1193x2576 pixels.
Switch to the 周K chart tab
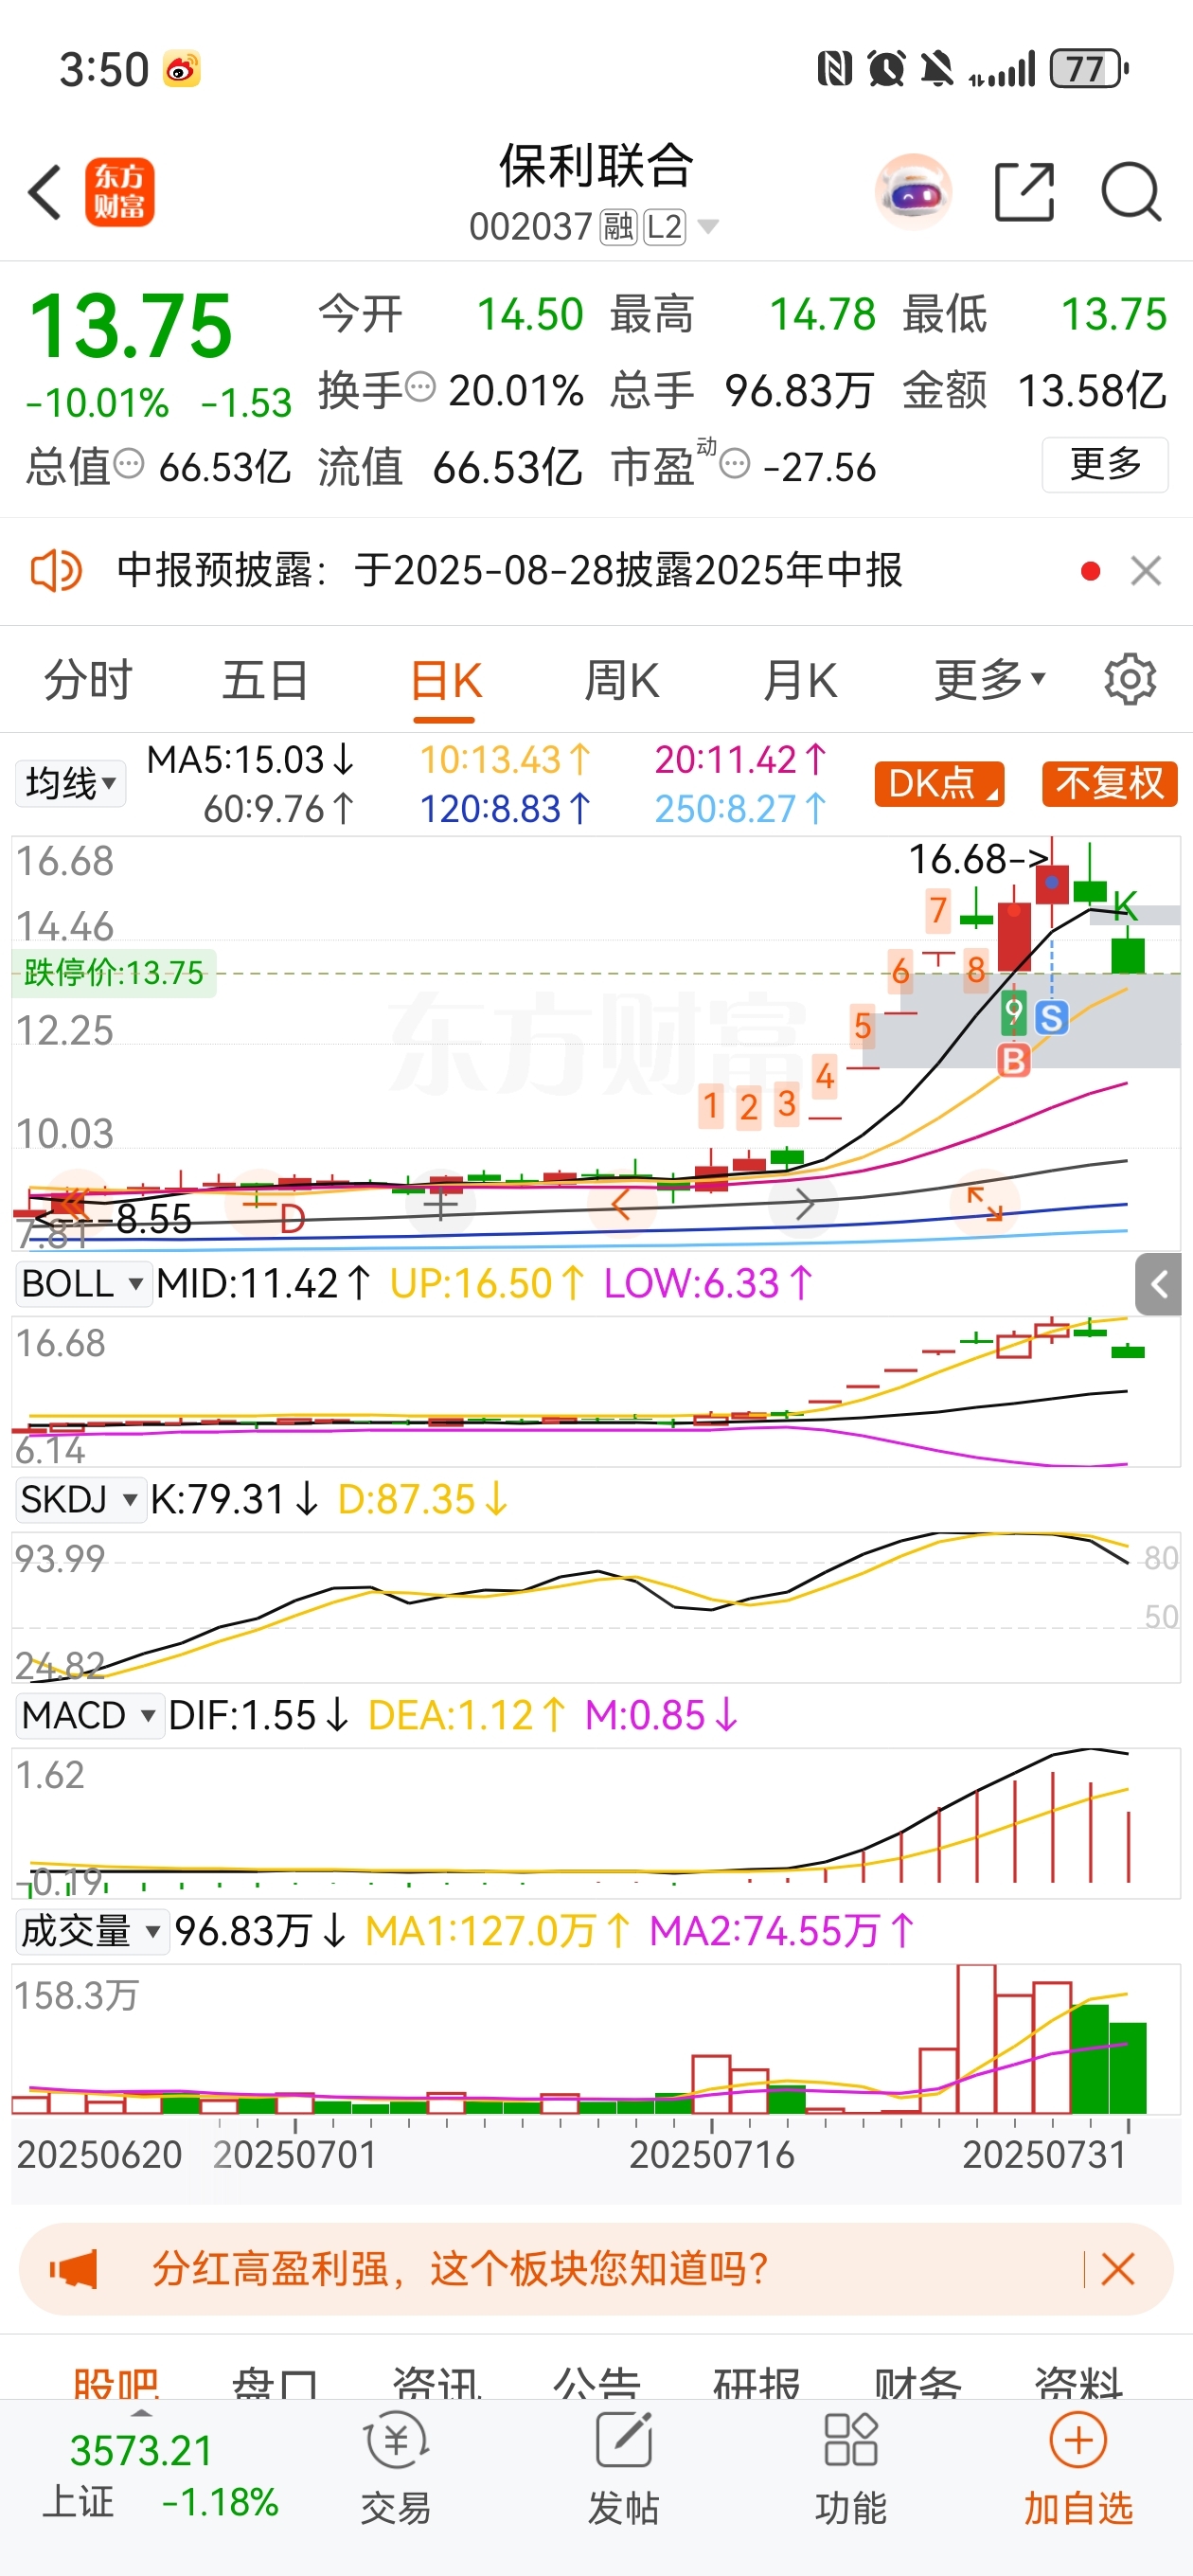(622, 681)
